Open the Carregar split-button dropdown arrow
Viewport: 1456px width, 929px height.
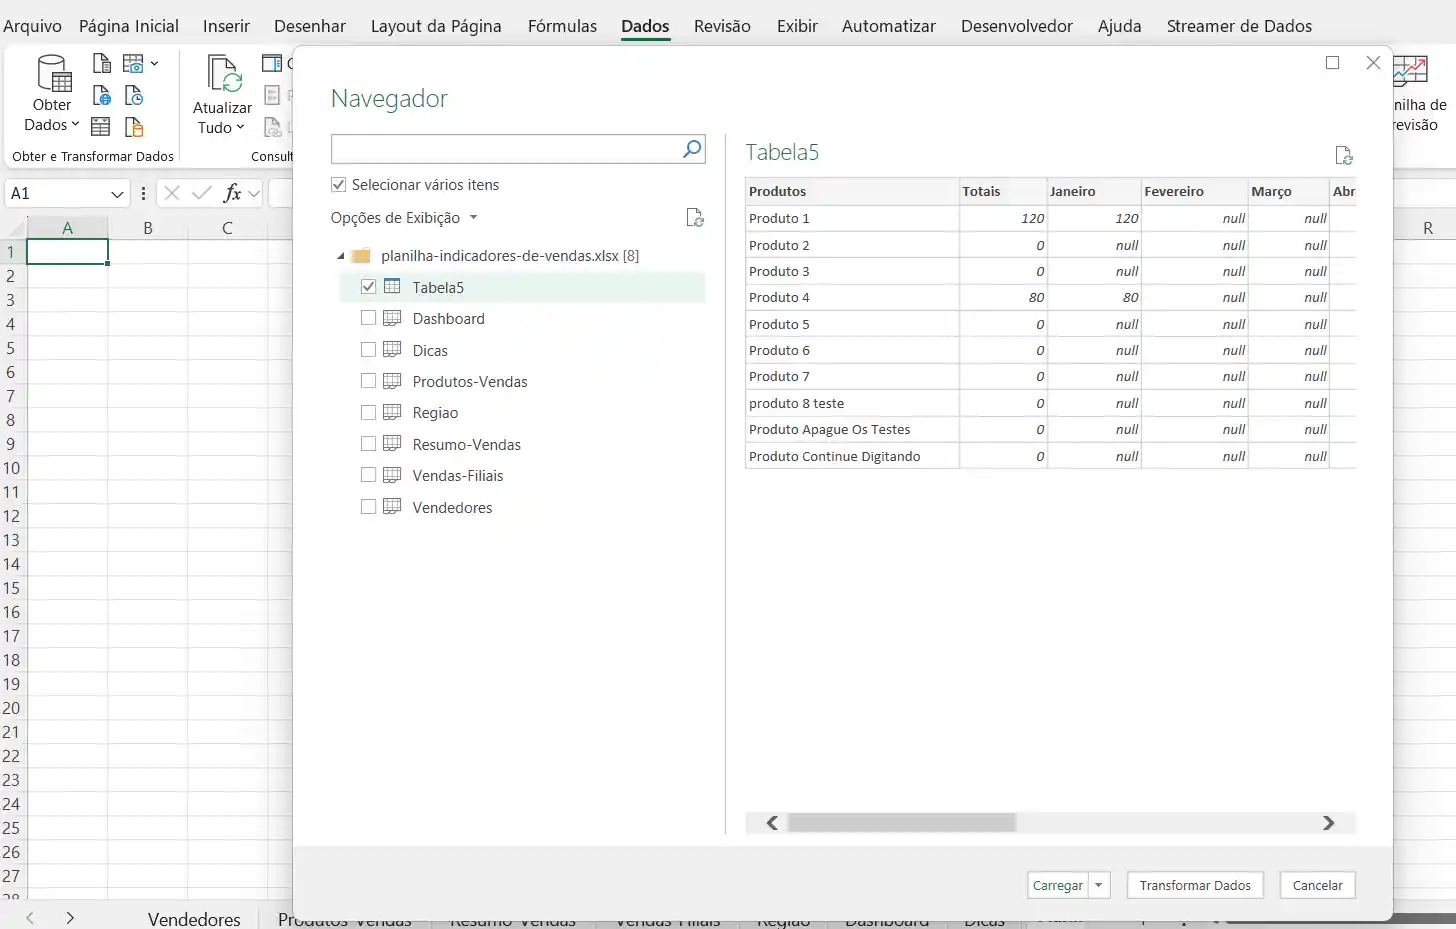[1098, 885]
